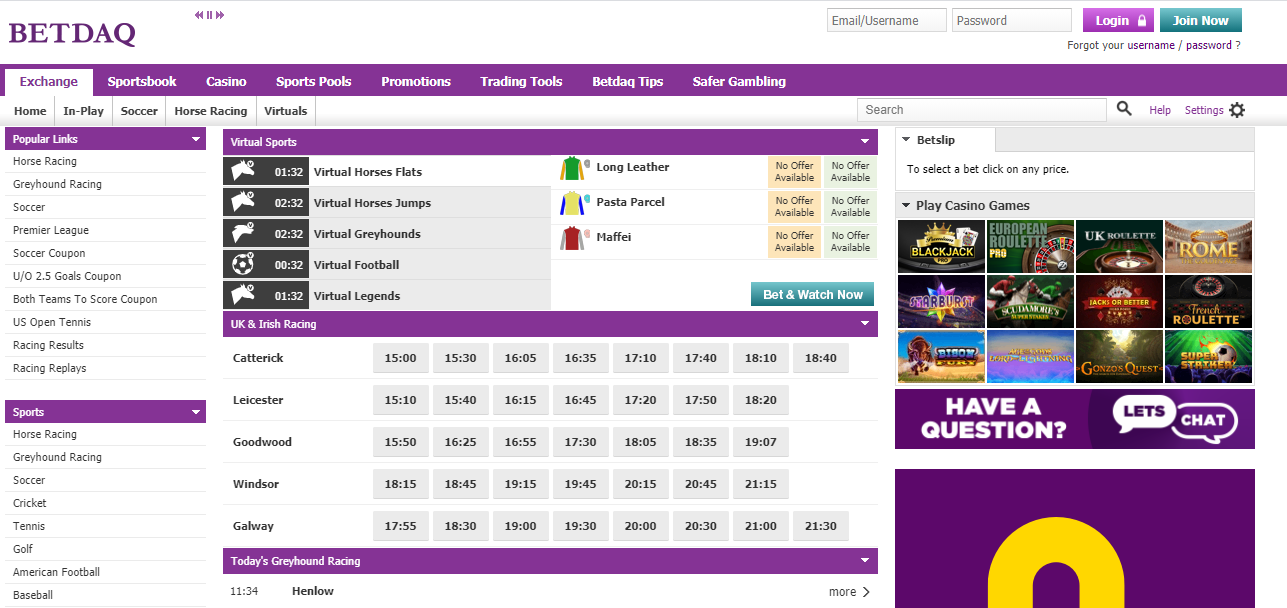Collapse Today's Greyhound Racing section arrow
This screenshot has height=608, width=1287.
pos(865,561)
